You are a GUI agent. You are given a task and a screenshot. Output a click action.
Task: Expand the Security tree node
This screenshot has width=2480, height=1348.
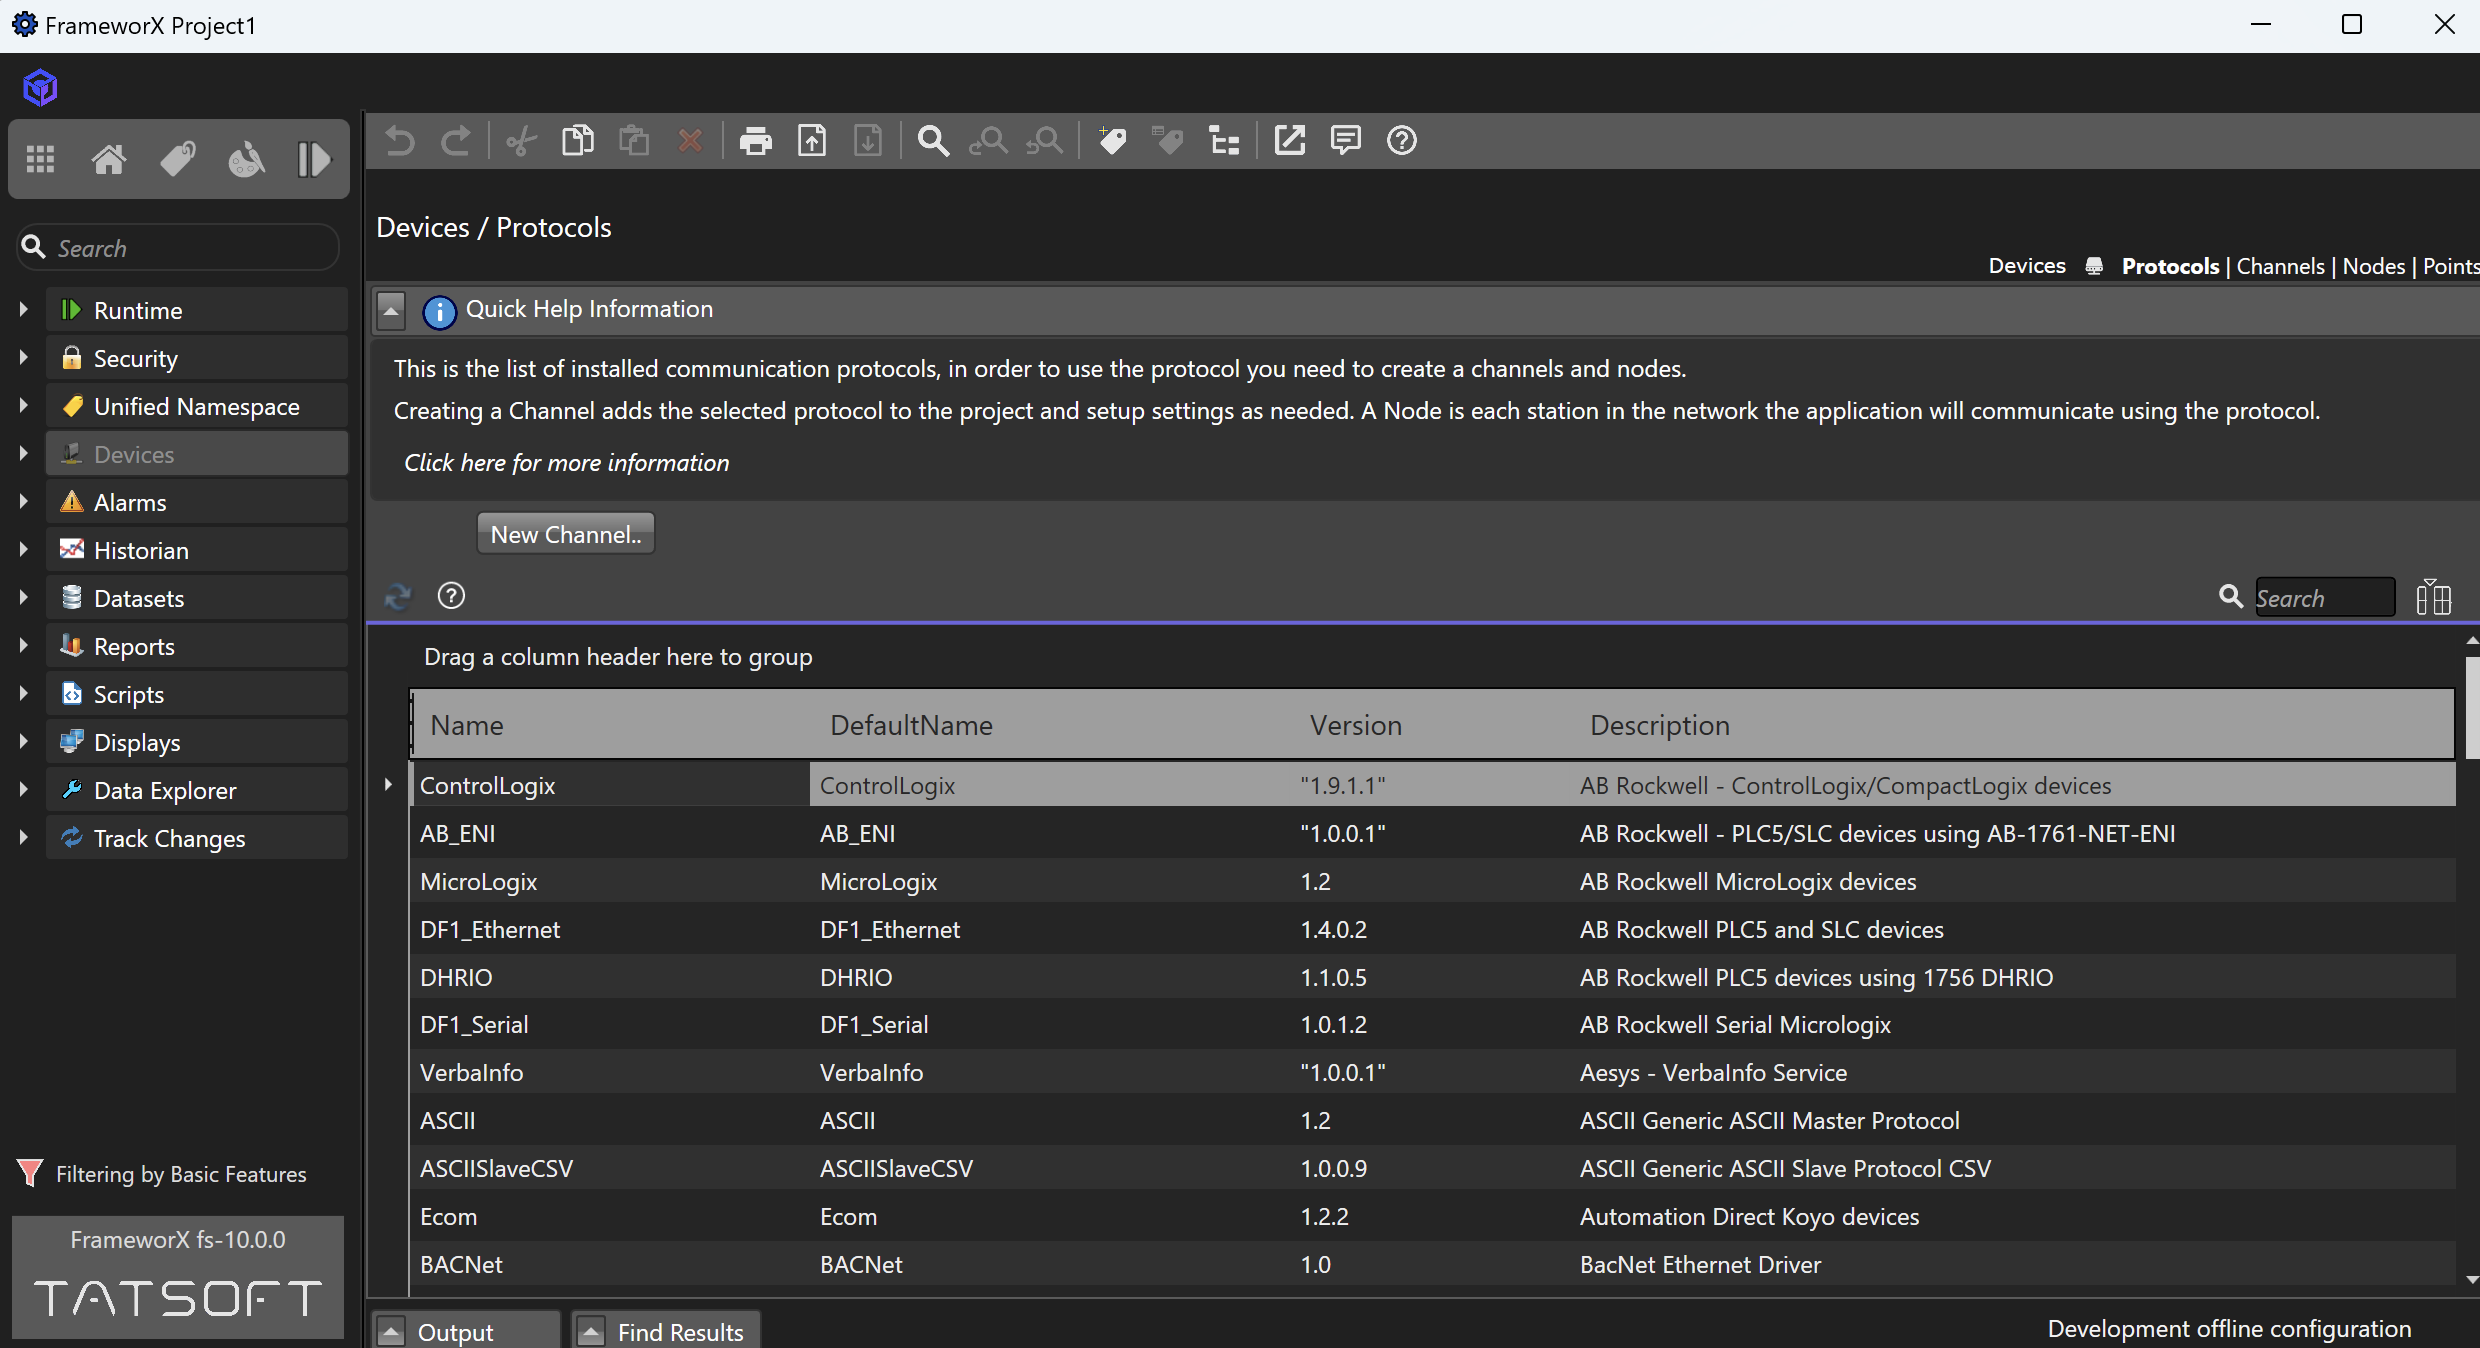point(23,358)
